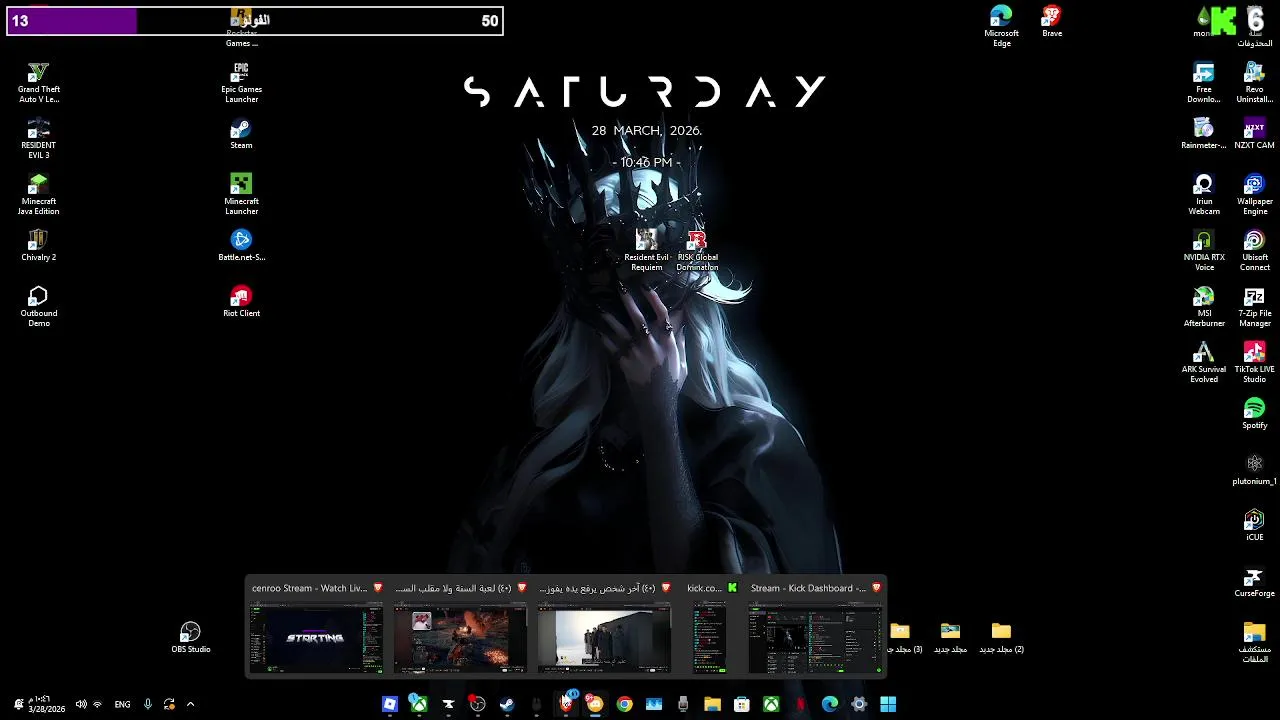Open Grand Theft Auto V desktop shortcut

(x=38, y=83)
